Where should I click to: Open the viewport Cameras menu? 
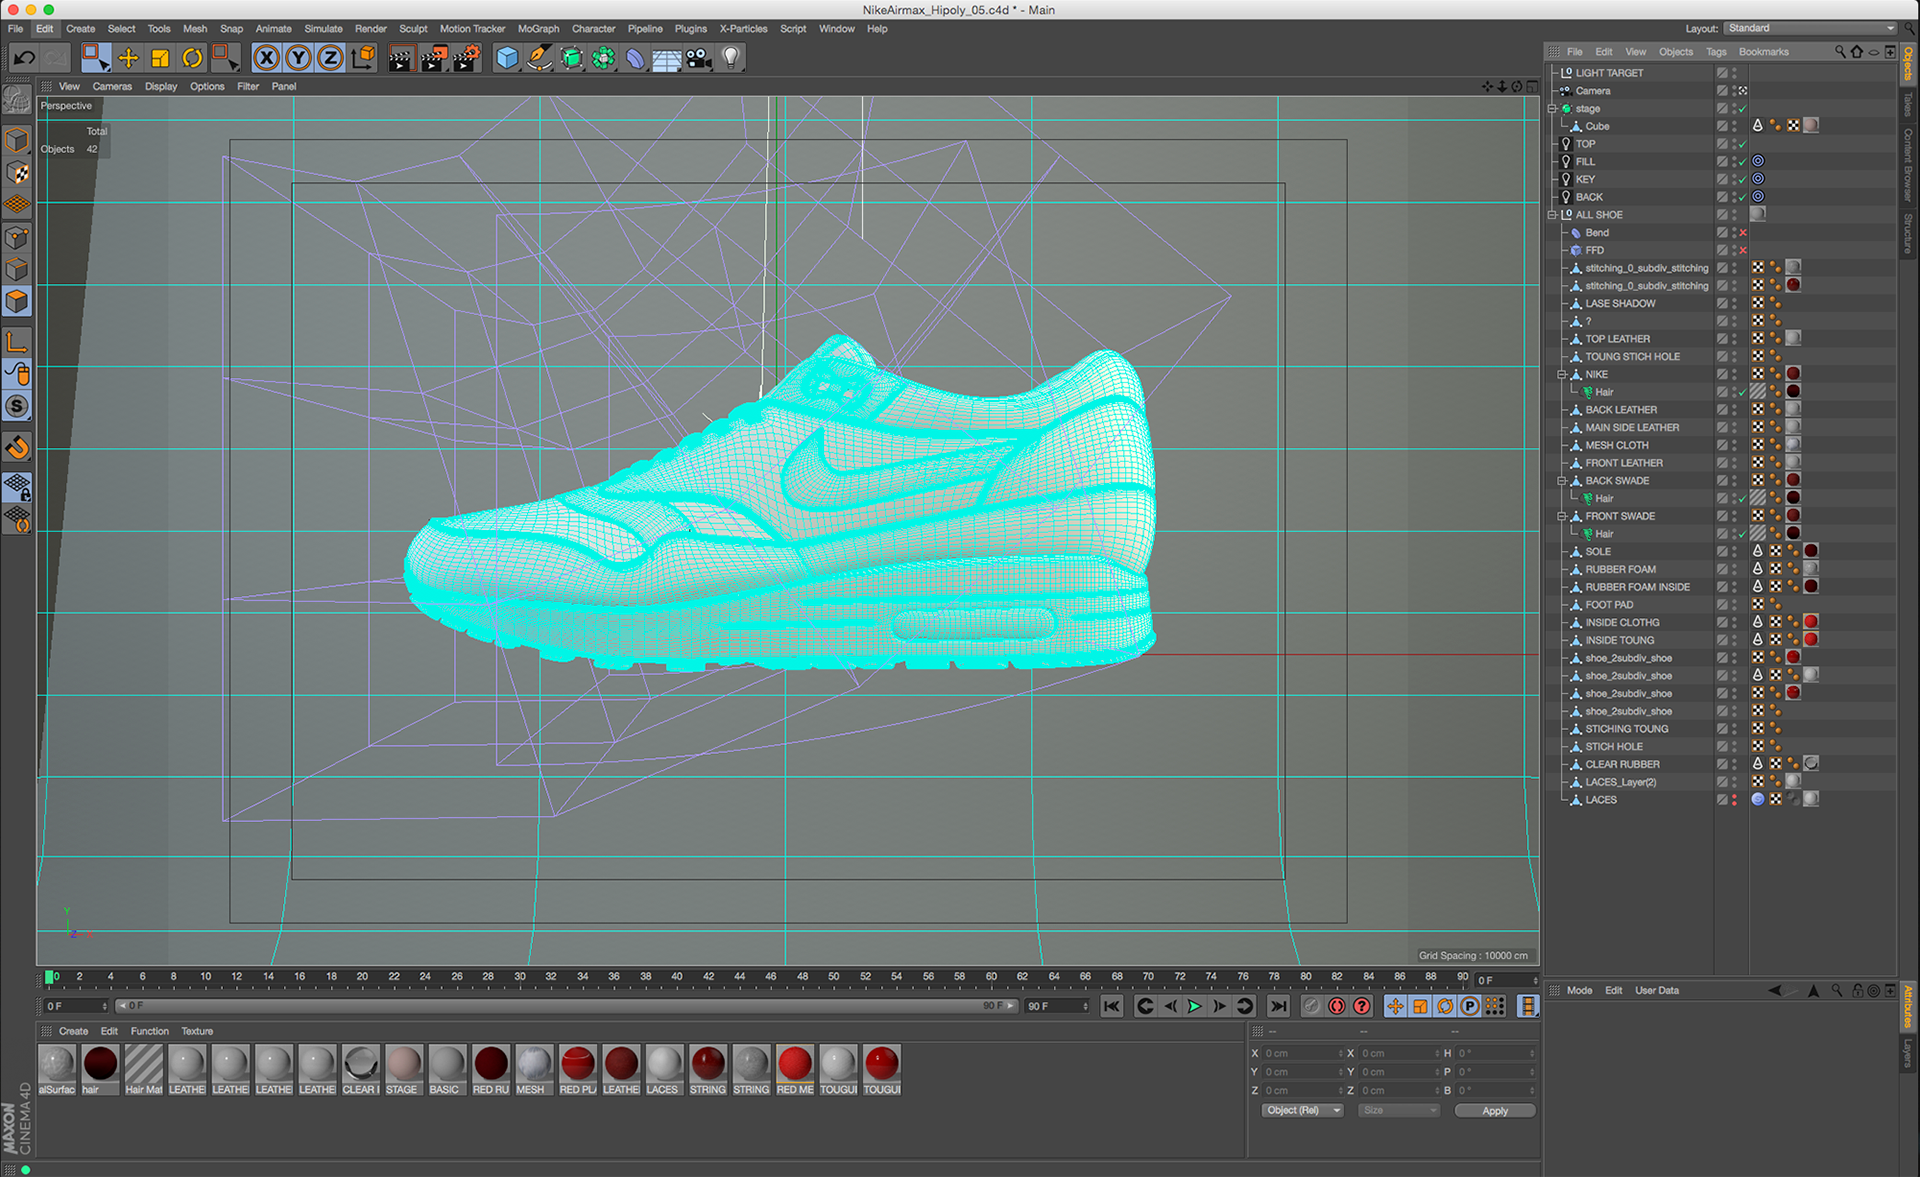tap(112, 87)
